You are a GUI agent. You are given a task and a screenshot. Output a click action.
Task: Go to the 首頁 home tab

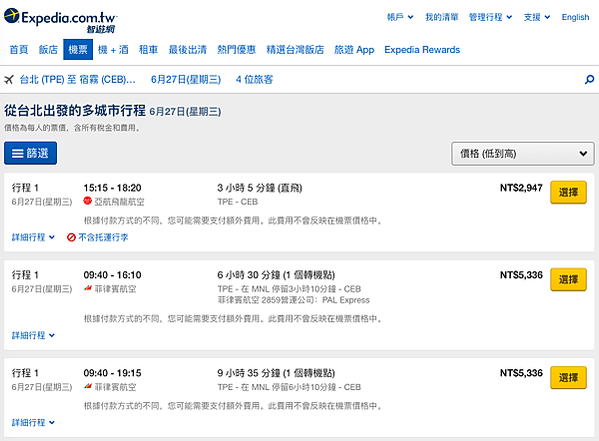point(19,50)
